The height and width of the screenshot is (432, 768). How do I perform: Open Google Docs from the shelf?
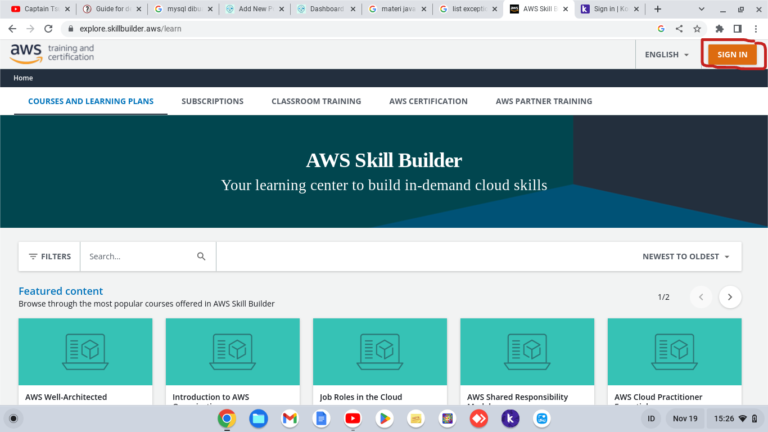[x=321, y=418]
